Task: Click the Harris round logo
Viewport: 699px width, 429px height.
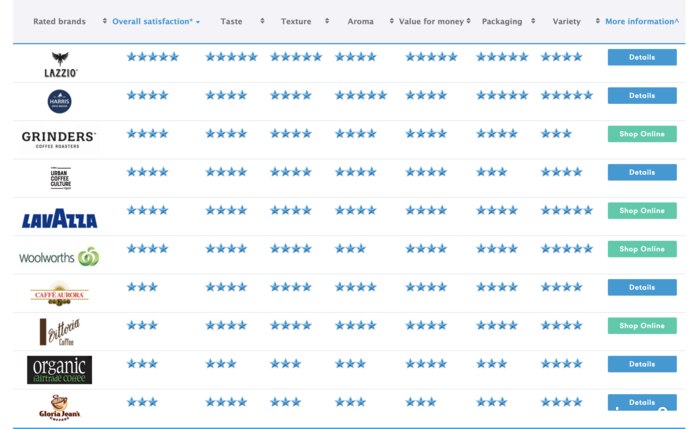Action: click(59, 101)
